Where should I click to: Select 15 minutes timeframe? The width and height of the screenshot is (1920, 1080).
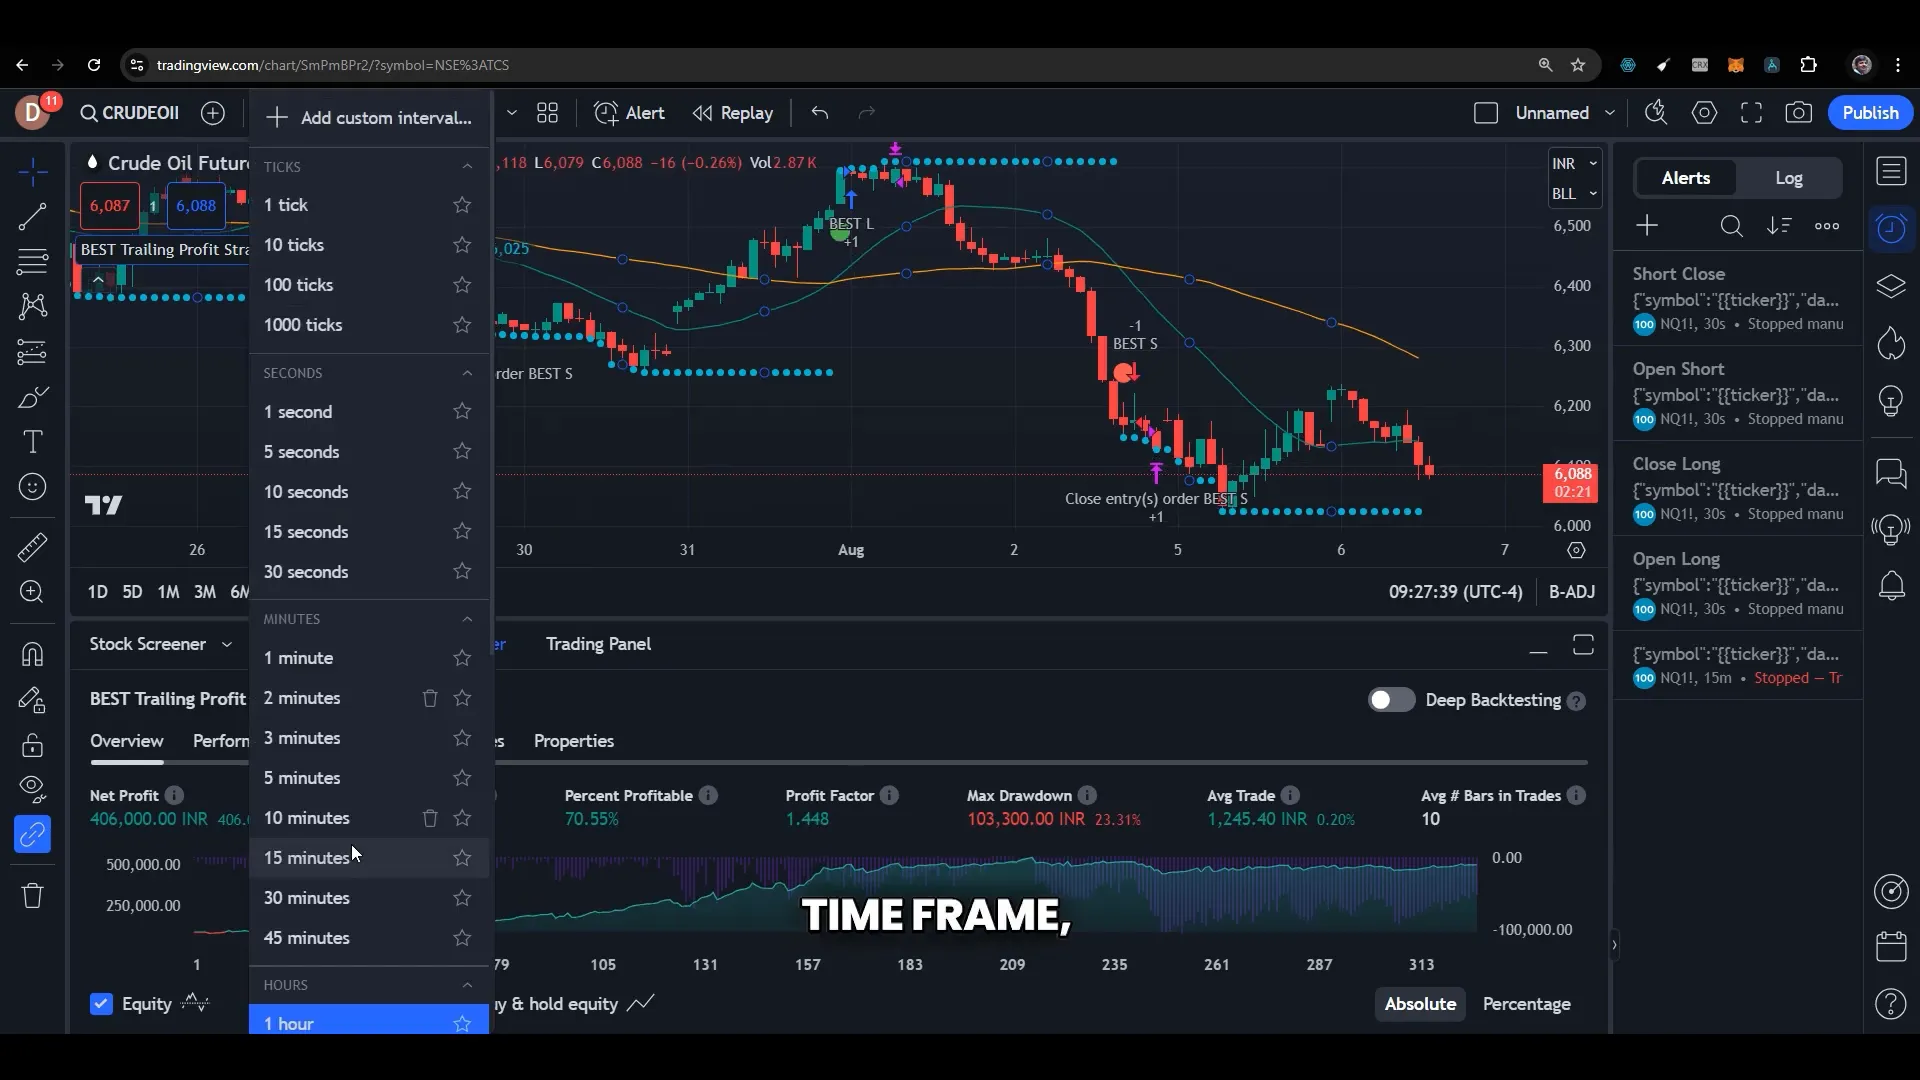point(307,857)
